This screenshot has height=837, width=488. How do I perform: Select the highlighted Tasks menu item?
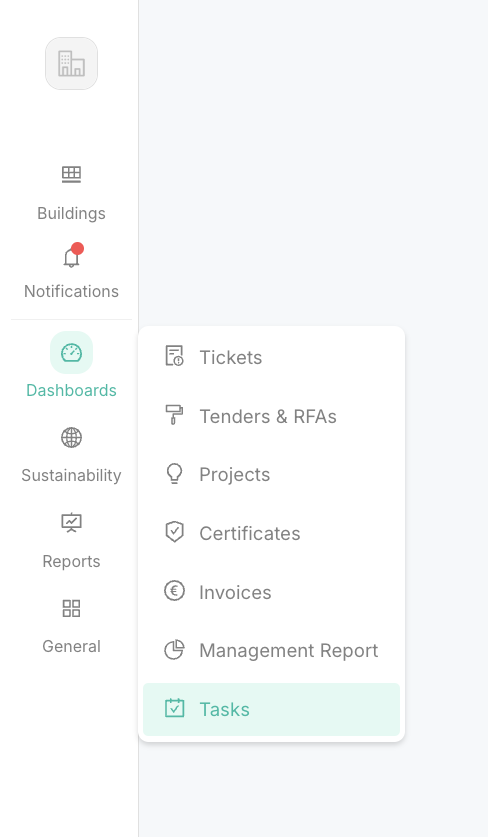click(x=271, y=709)
